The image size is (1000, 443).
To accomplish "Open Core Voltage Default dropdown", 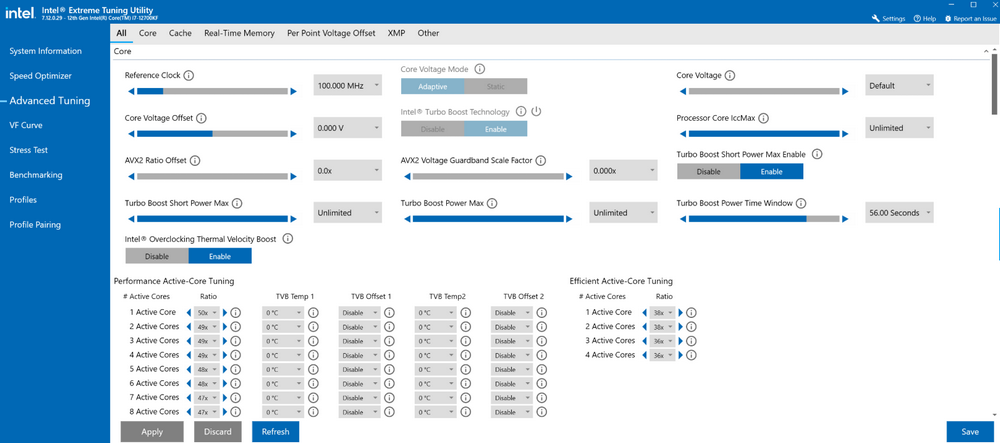I will tap(899, 85).
